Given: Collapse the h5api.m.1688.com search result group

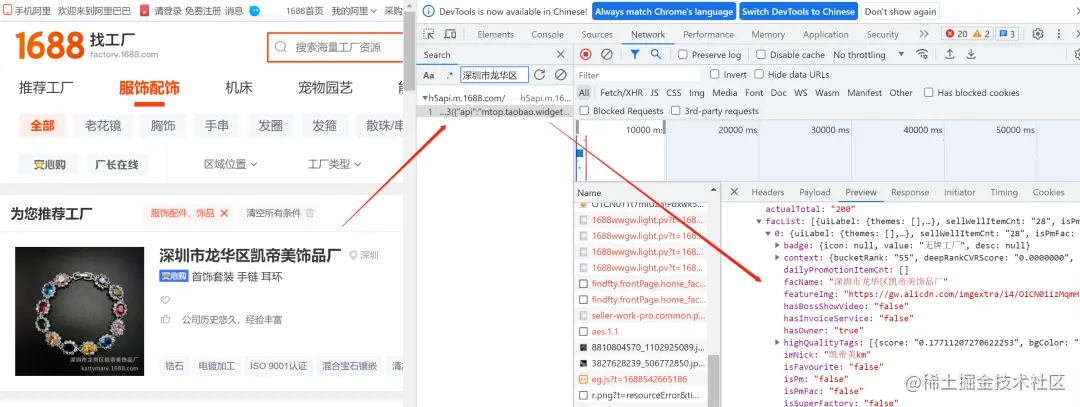Looking at the screenshot, I should 425,98.
